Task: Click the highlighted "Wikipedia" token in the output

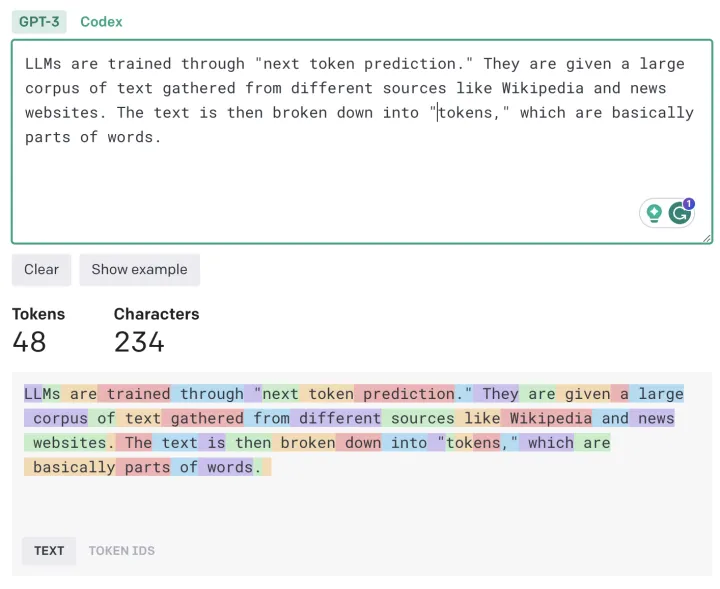Action: pos(550,418)
